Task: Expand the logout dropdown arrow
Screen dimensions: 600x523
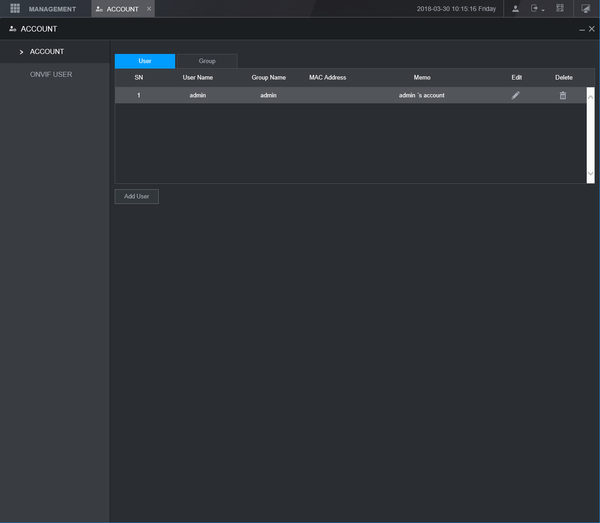Action: coord(543,10)
